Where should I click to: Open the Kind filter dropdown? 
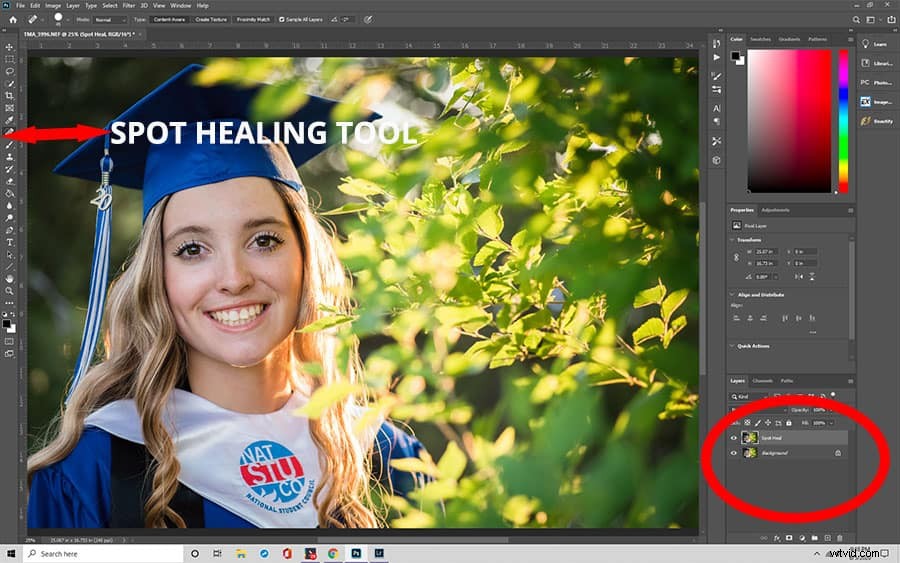750,397
